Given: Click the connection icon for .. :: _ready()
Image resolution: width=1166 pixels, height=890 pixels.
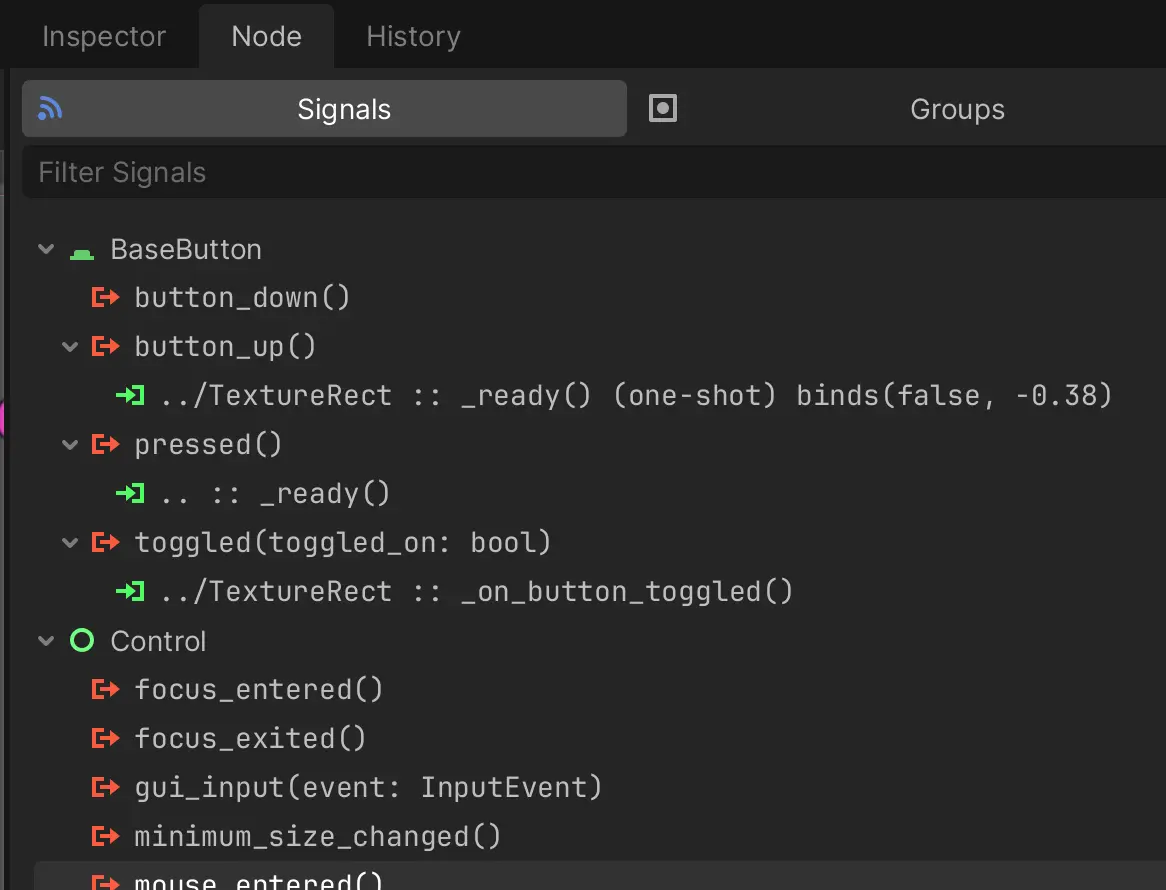Looking at the screenshot, I should tap(129, 492).
